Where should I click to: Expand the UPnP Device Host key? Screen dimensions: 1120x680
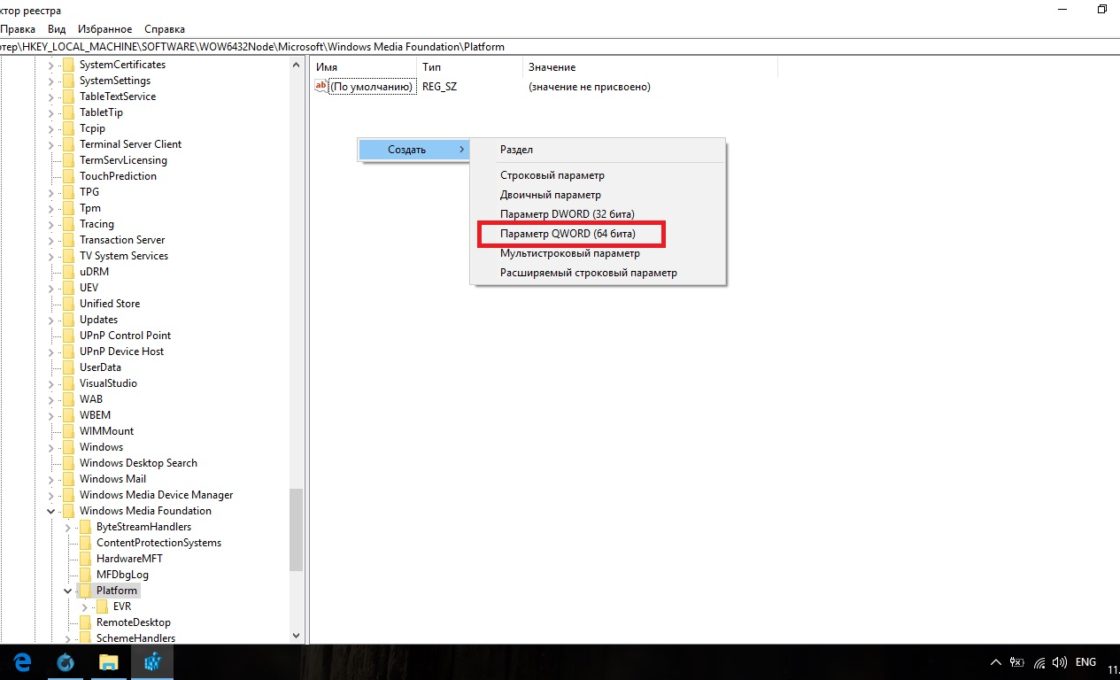[x=51, y=352]
